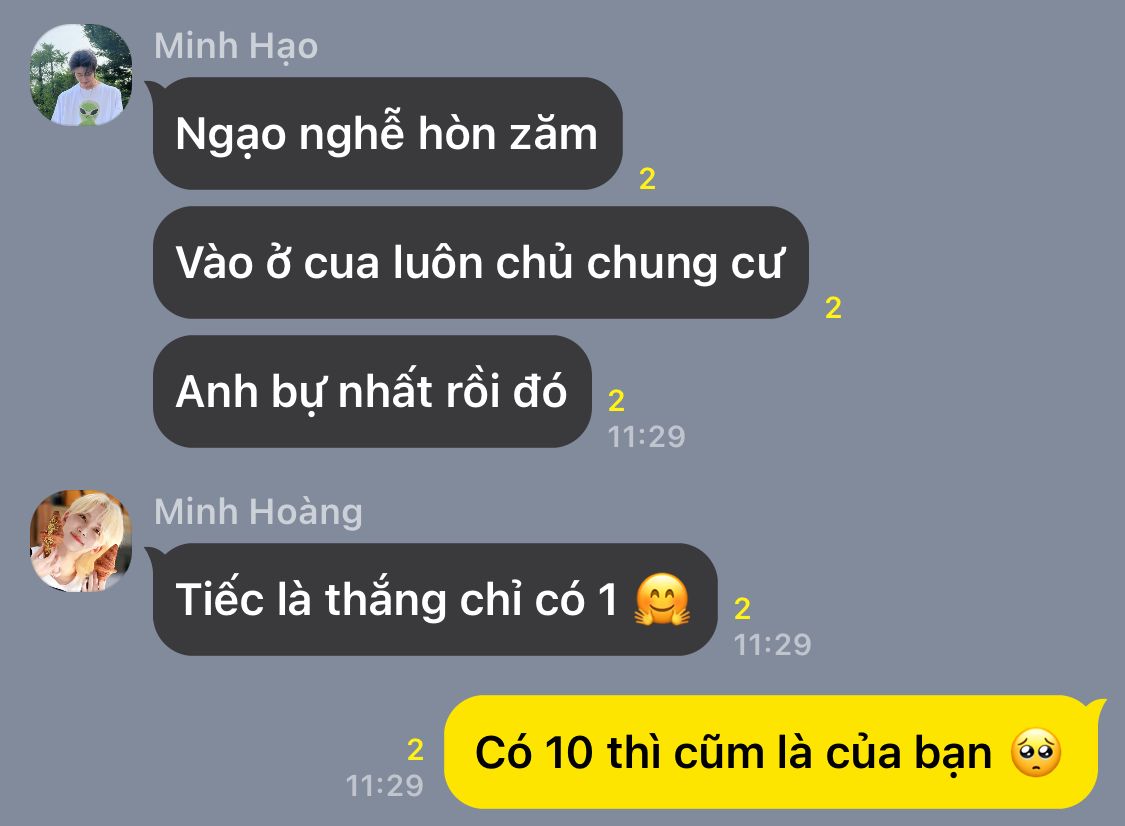Tap 11:29 timestamp under Minh Hạo's last message
Screen dimensions: 1125x826
point(646,436)
